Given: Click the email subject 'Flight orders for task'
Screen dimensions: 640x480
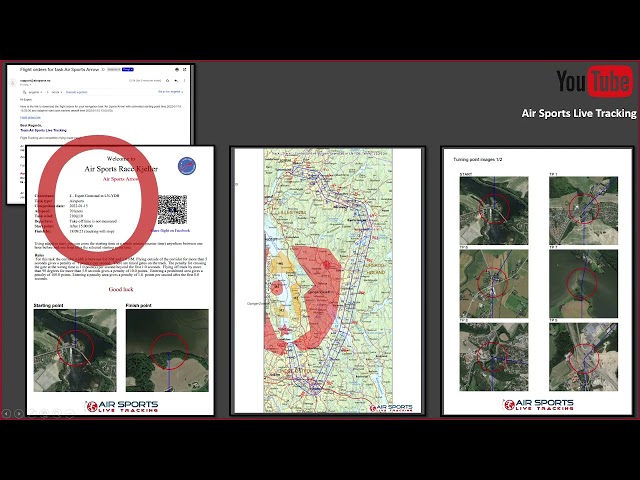Looking at the screenshot, I should coord(59,69).
